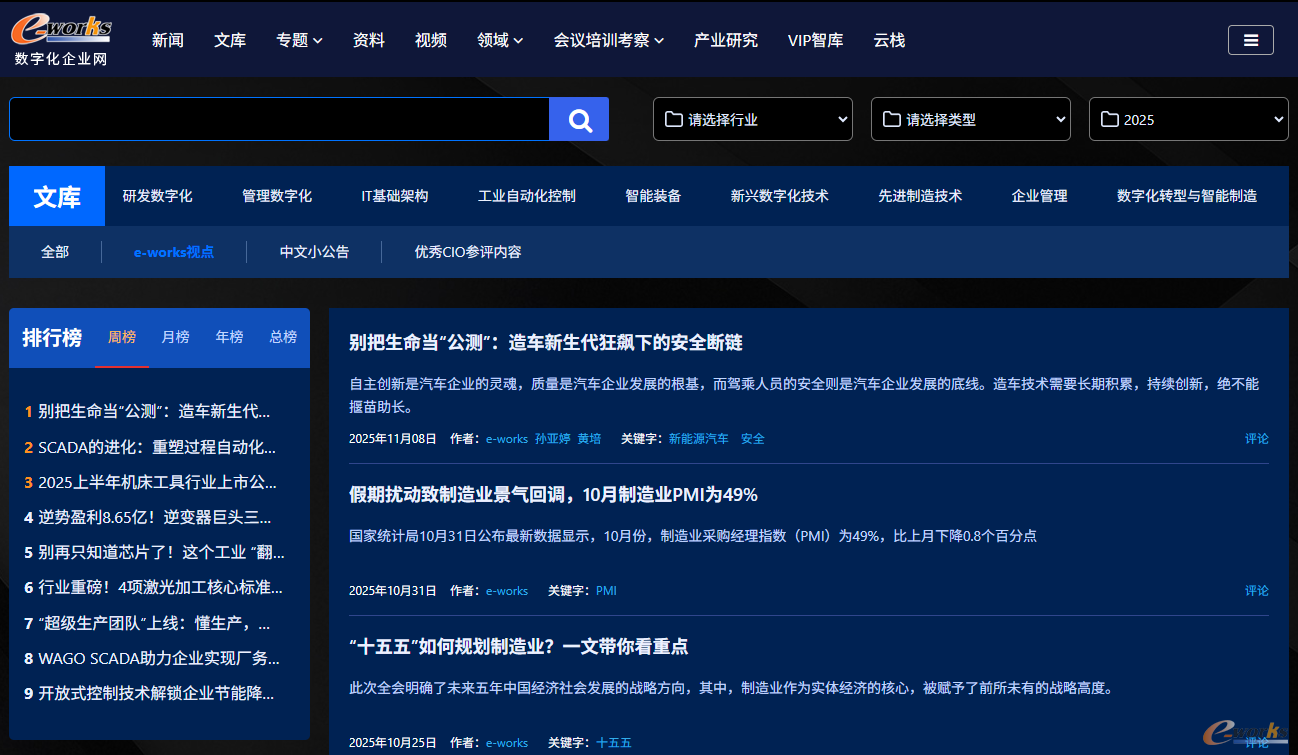
Task: Select the 总榜 ranking tab
Action: pos(283,337)
